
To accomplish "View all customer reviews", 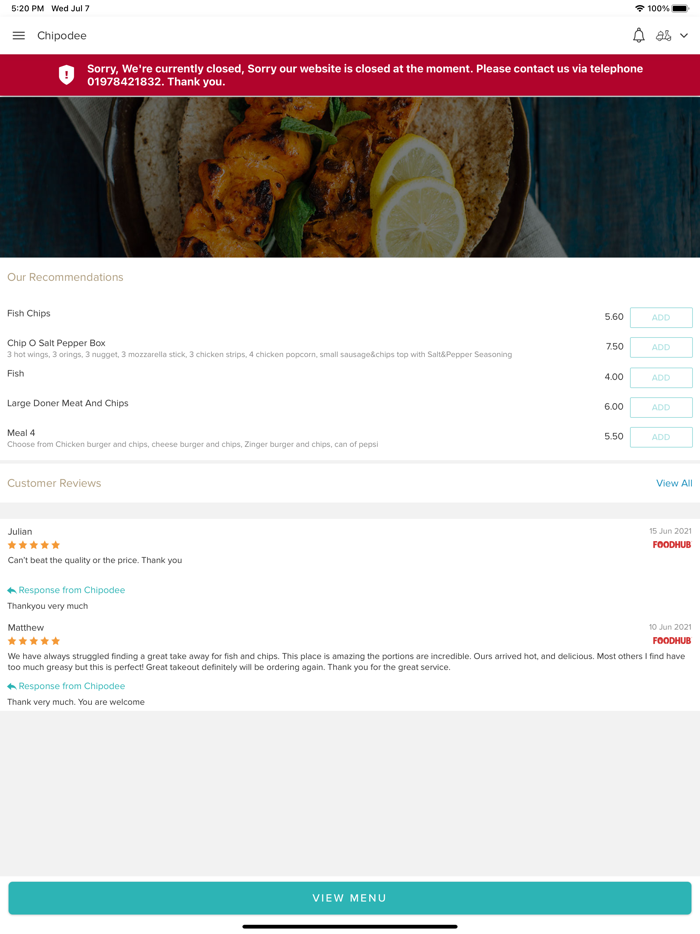I will (674, 483).
